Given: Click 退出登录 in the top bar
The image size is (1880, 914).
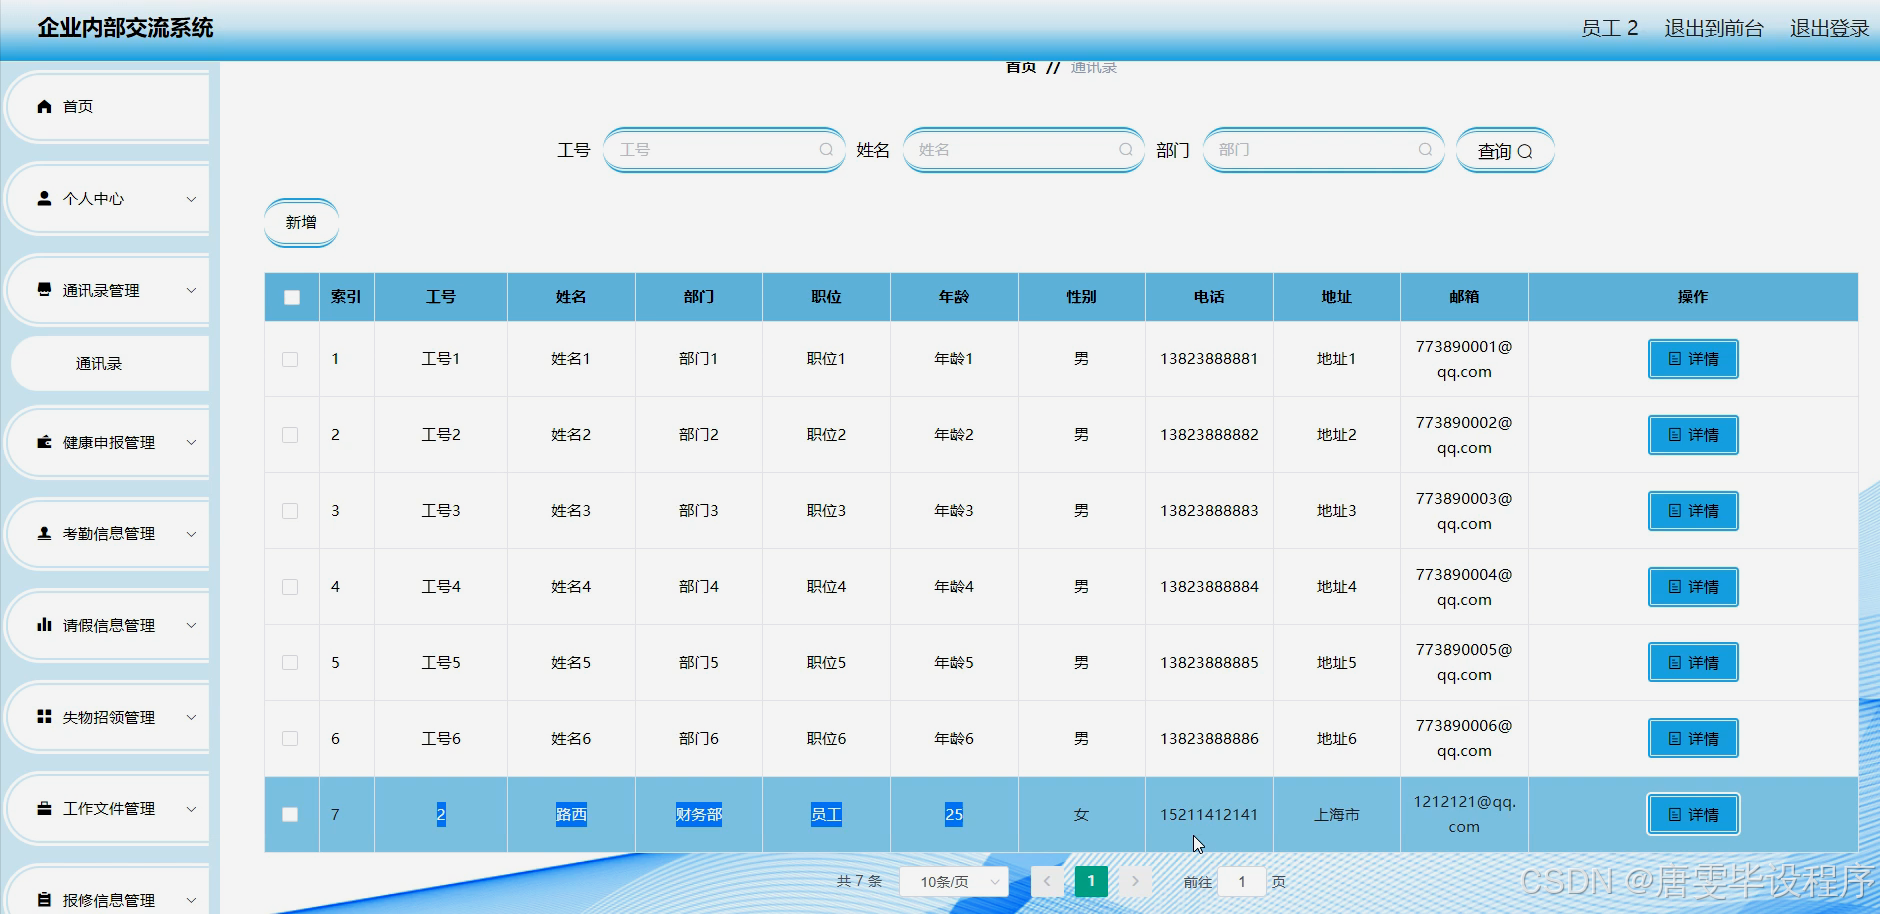Looking at the screenshot, I should 1829,28.
